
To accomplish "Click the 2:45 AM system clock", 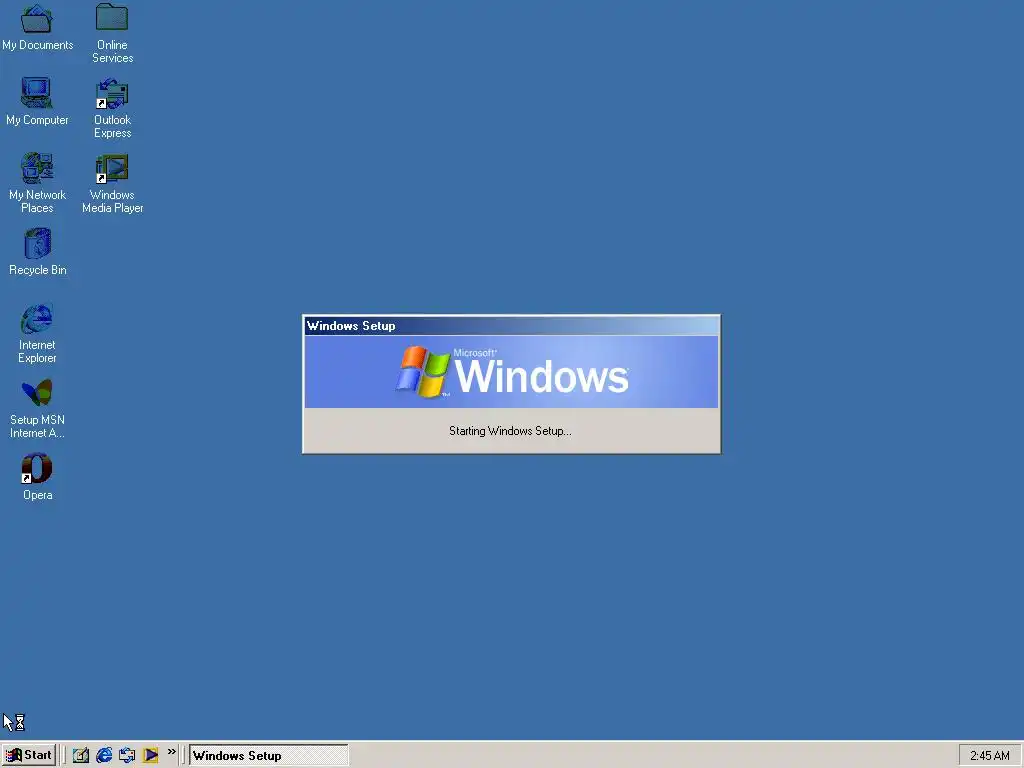I will 989,756.
